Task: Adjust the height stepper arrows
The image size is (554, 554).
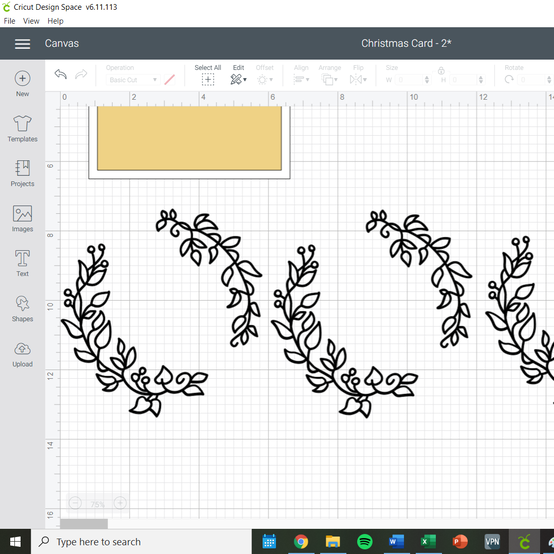Action: (x=481, y=80)
